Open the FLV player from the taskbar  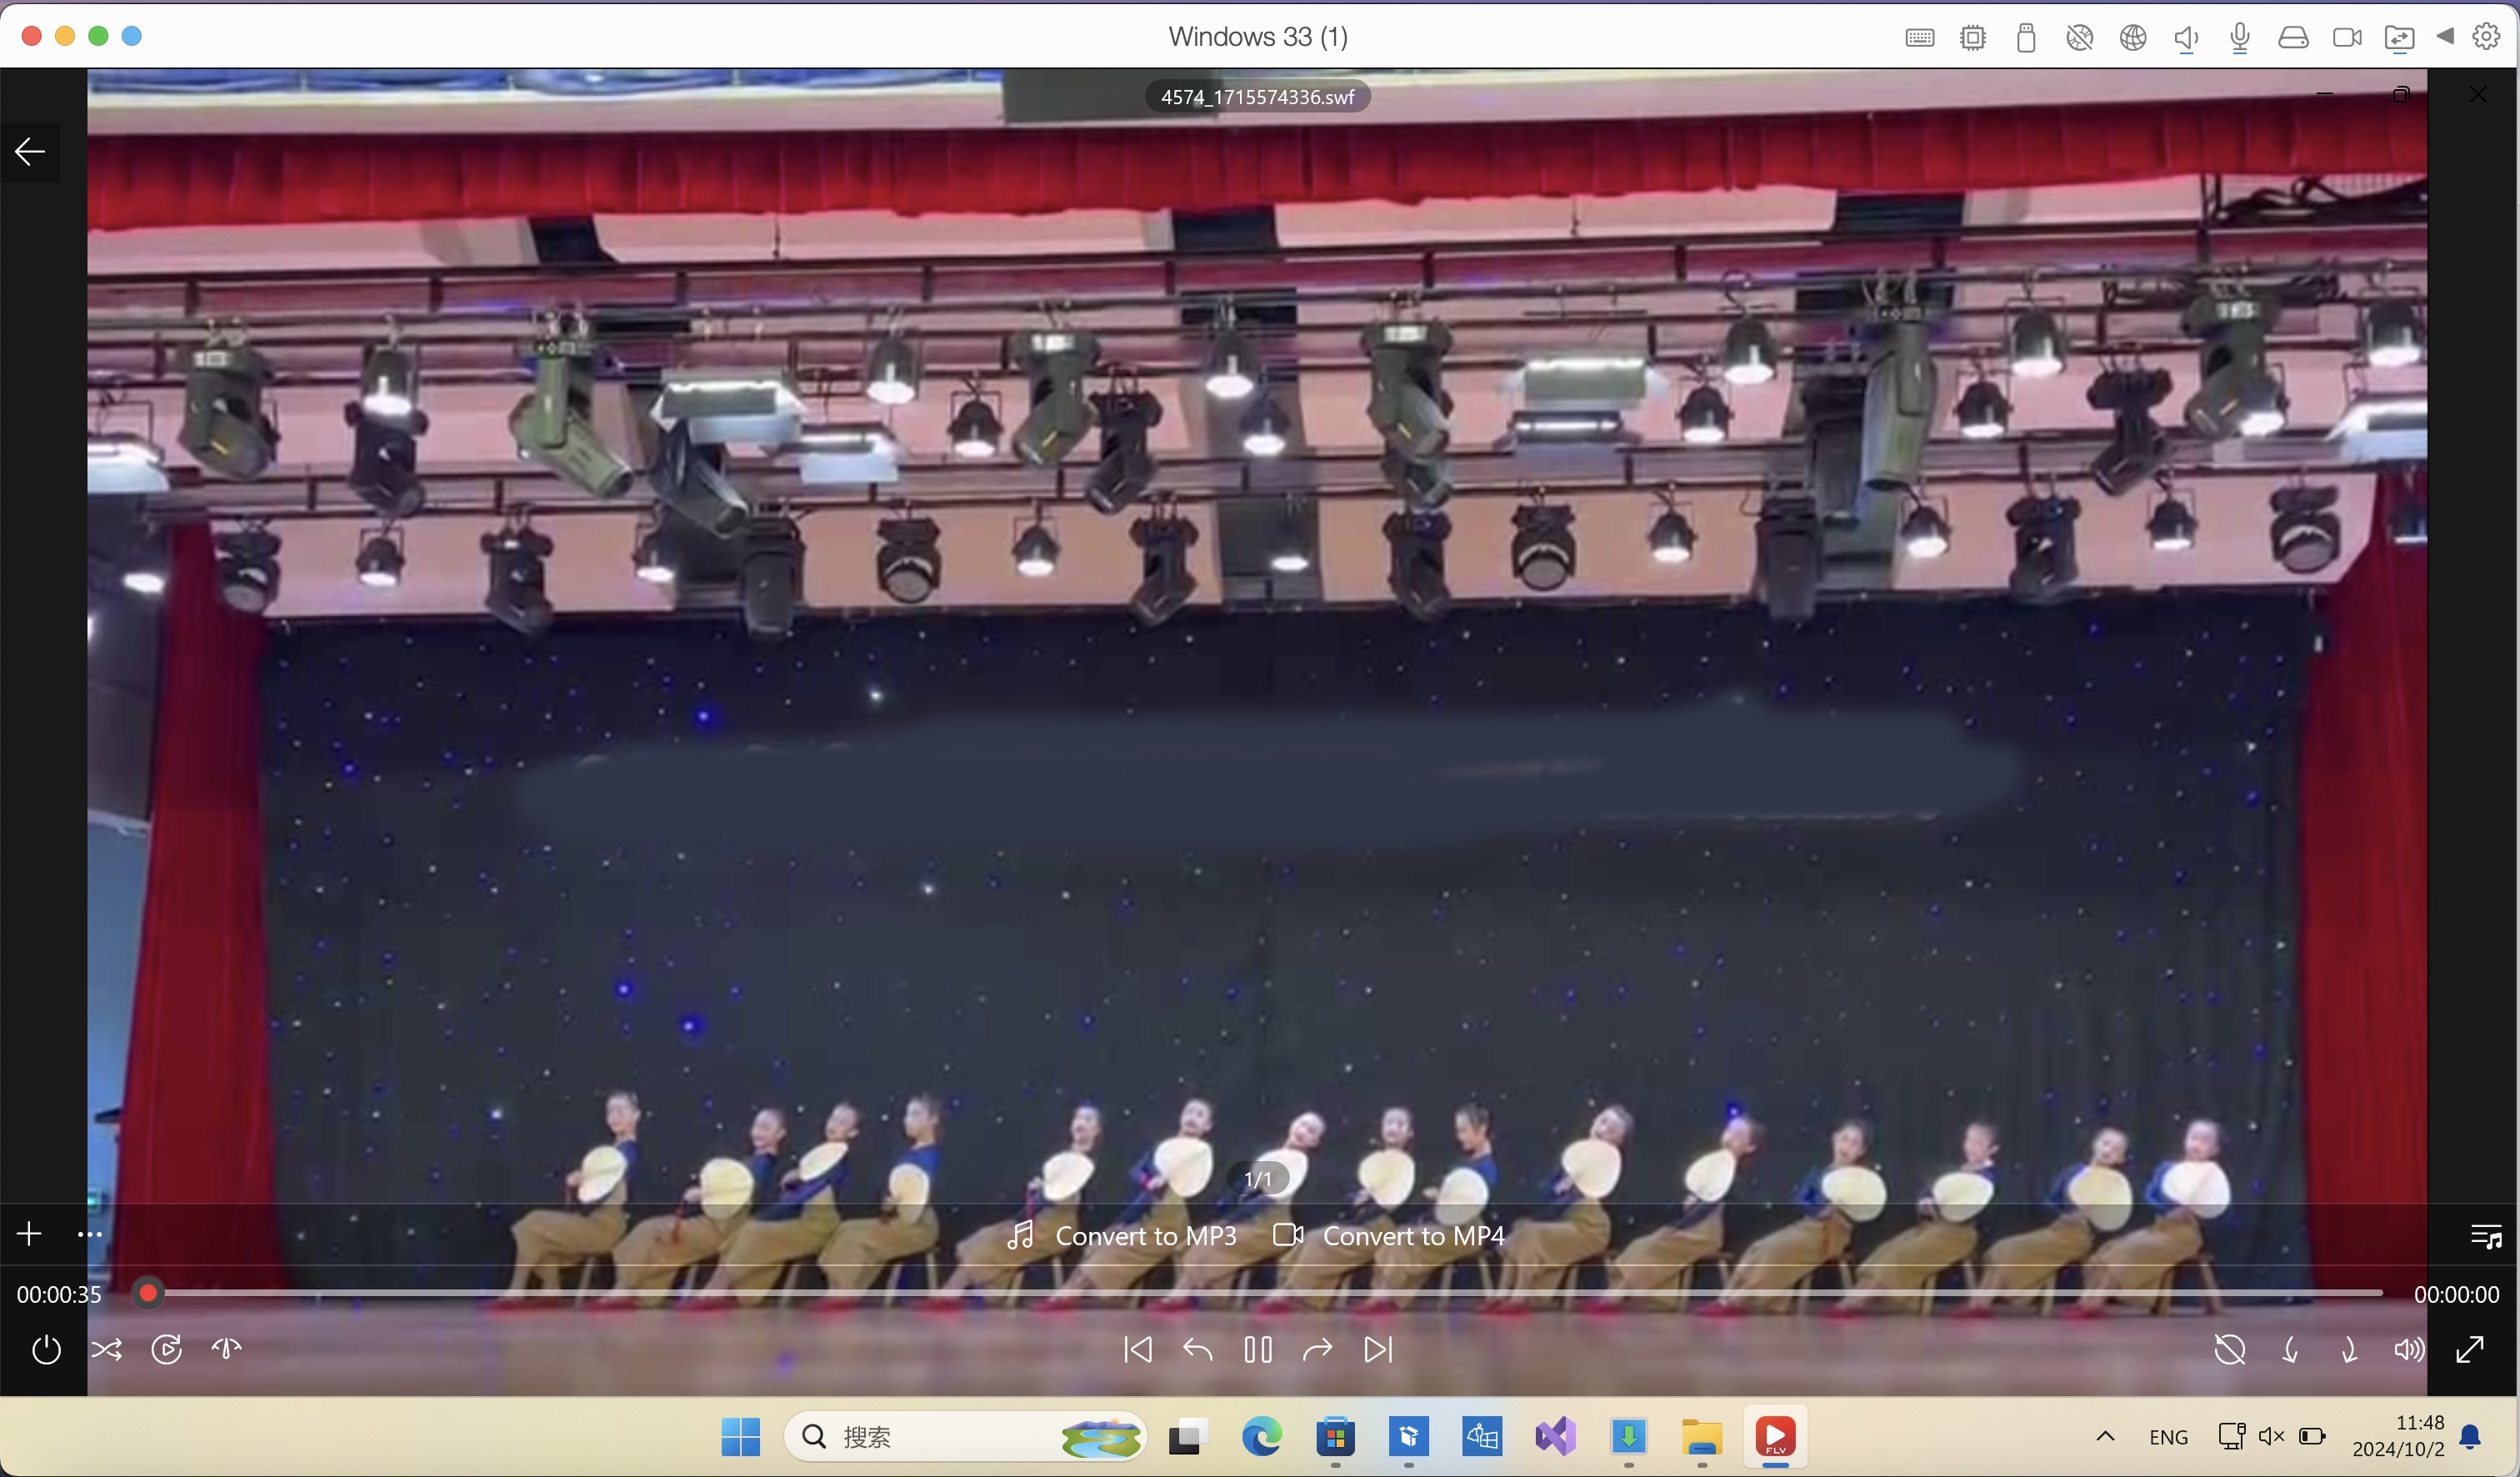tap(1776, 1438)
